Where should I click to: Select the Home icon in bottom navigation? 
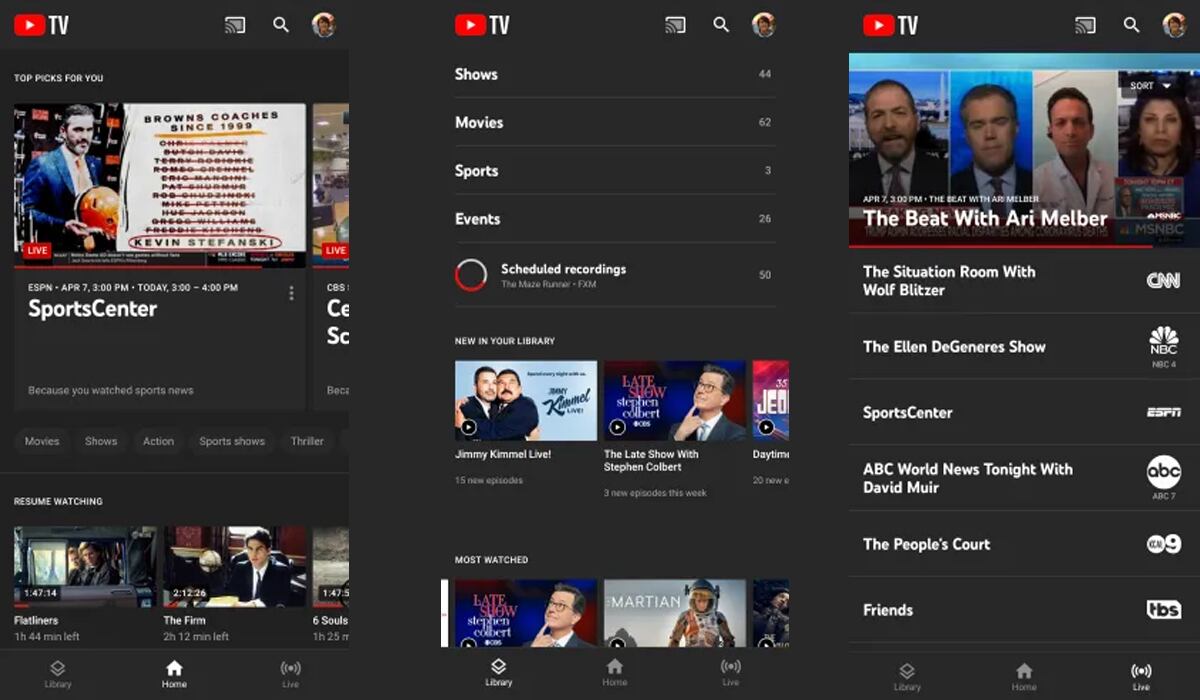[x=173, y=673]
